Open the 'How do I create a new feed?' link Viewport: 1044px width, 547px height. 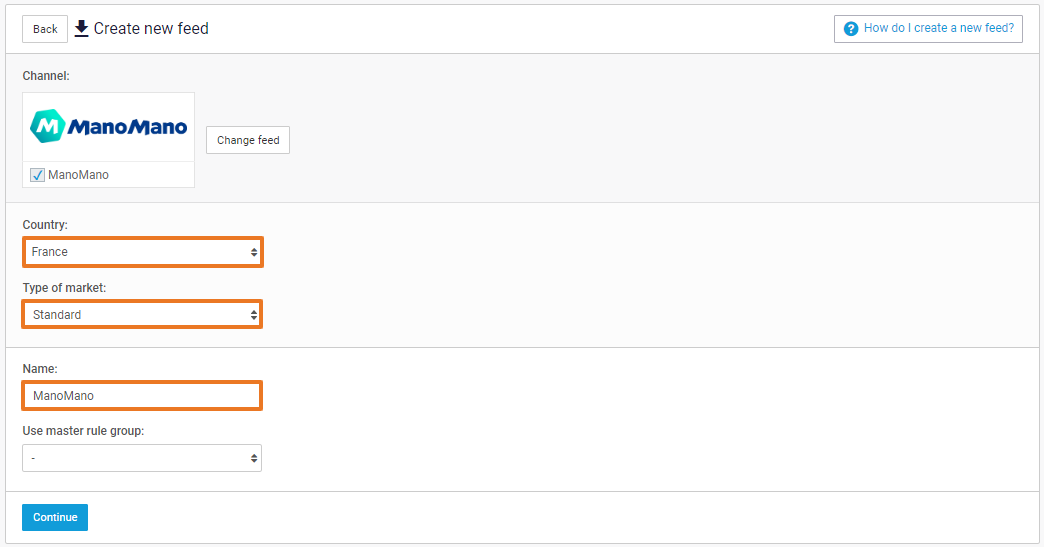(938, 28)
